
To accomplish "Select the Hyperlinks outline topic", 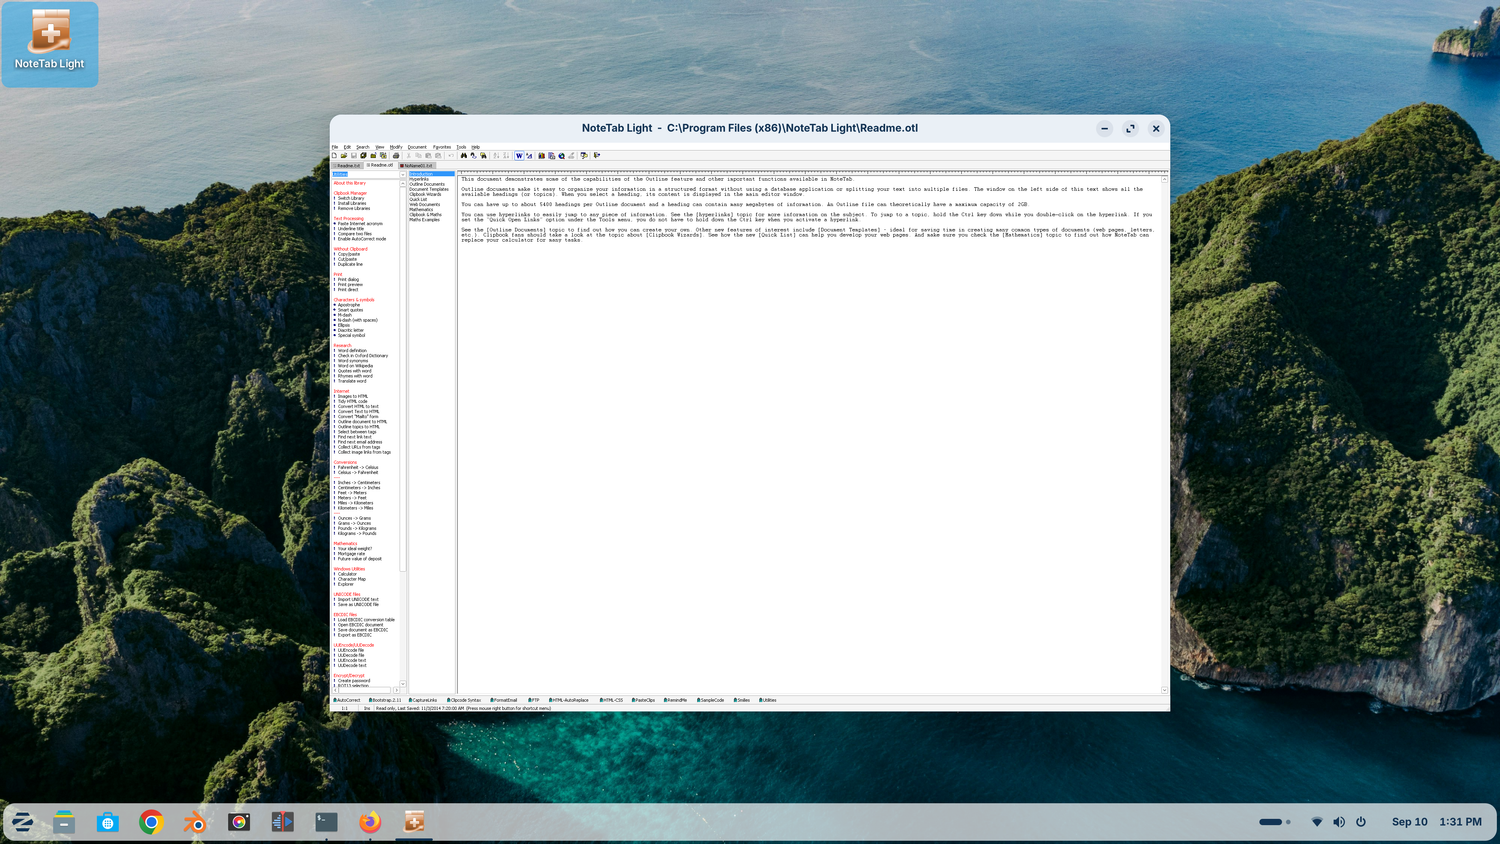I will click(x=419, y=179).
